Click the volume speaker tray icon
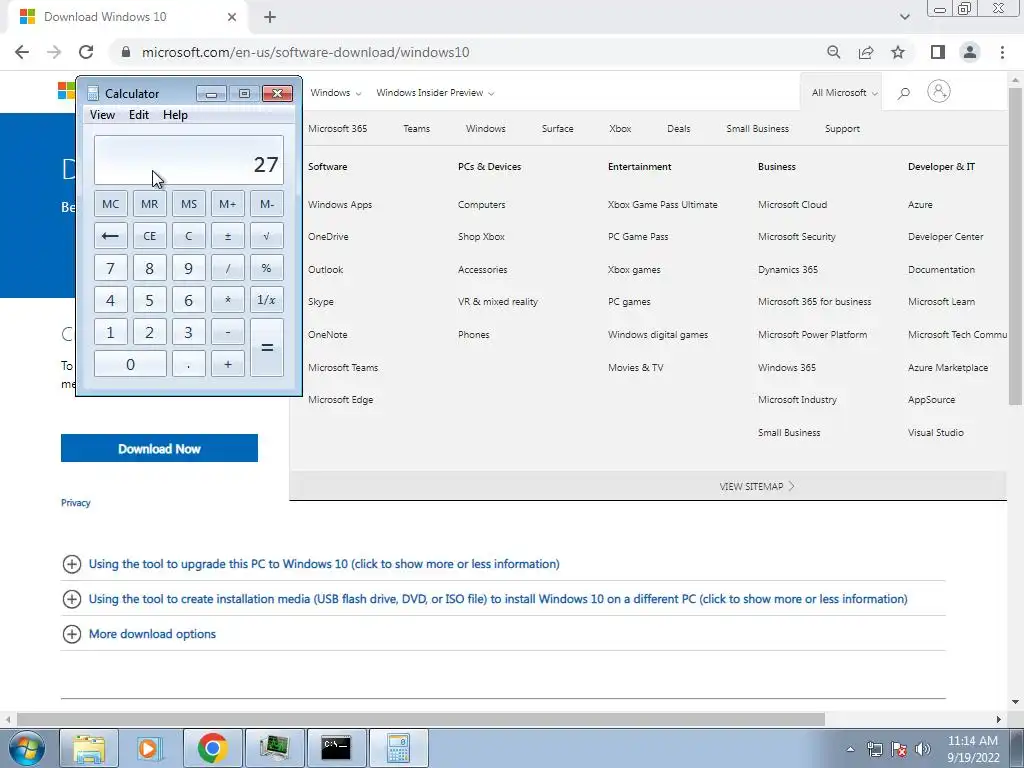This screenshot has width=1024, height=768. [x=923, y=749]
